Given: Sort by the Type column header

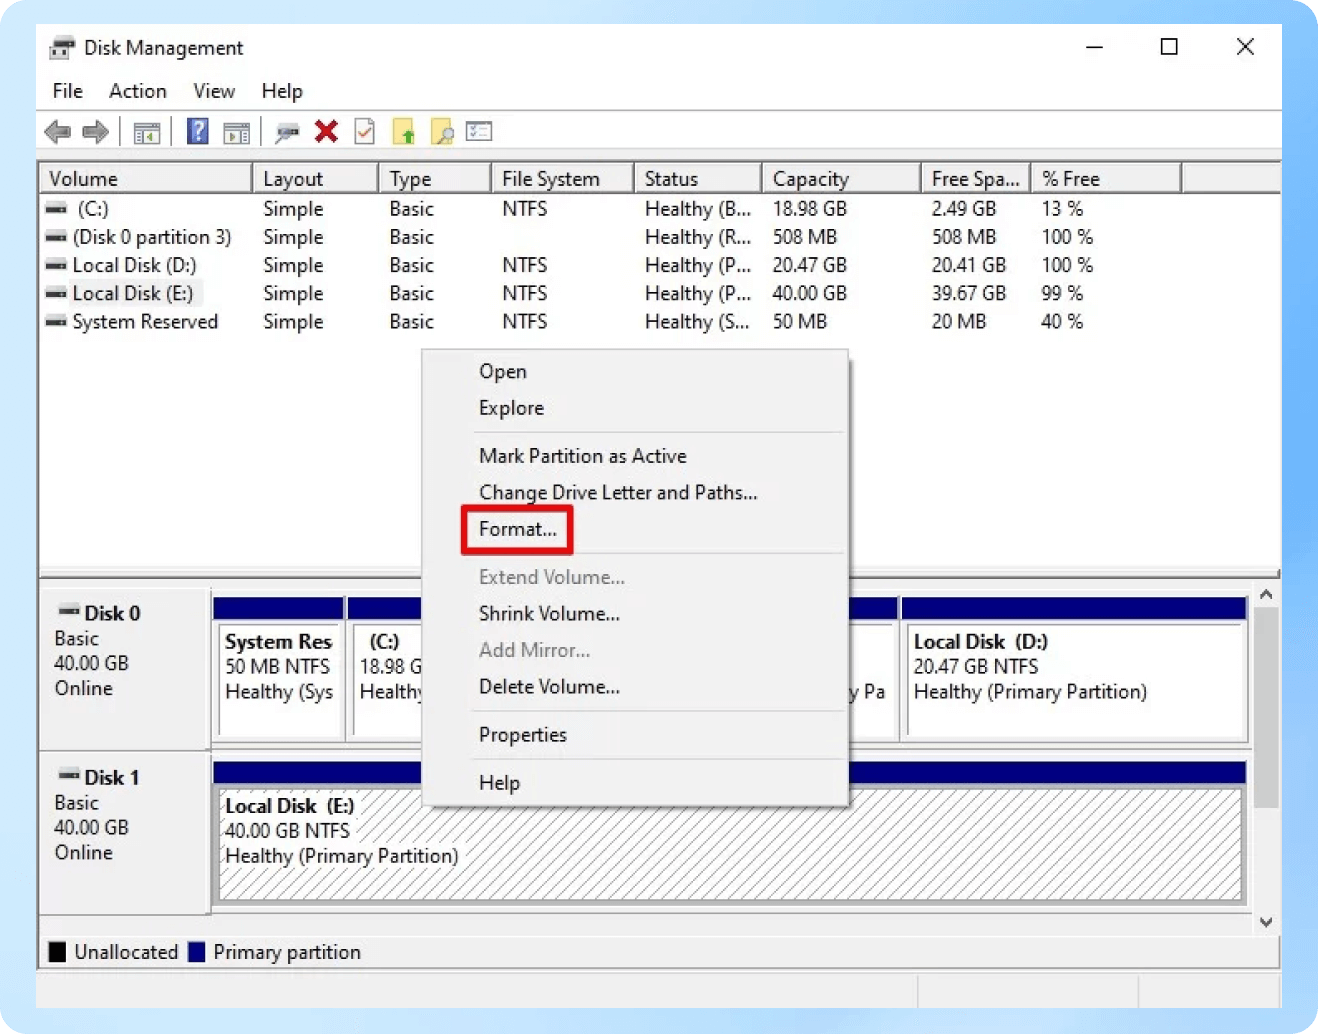Looking at the screenshot, I should 435,179.
